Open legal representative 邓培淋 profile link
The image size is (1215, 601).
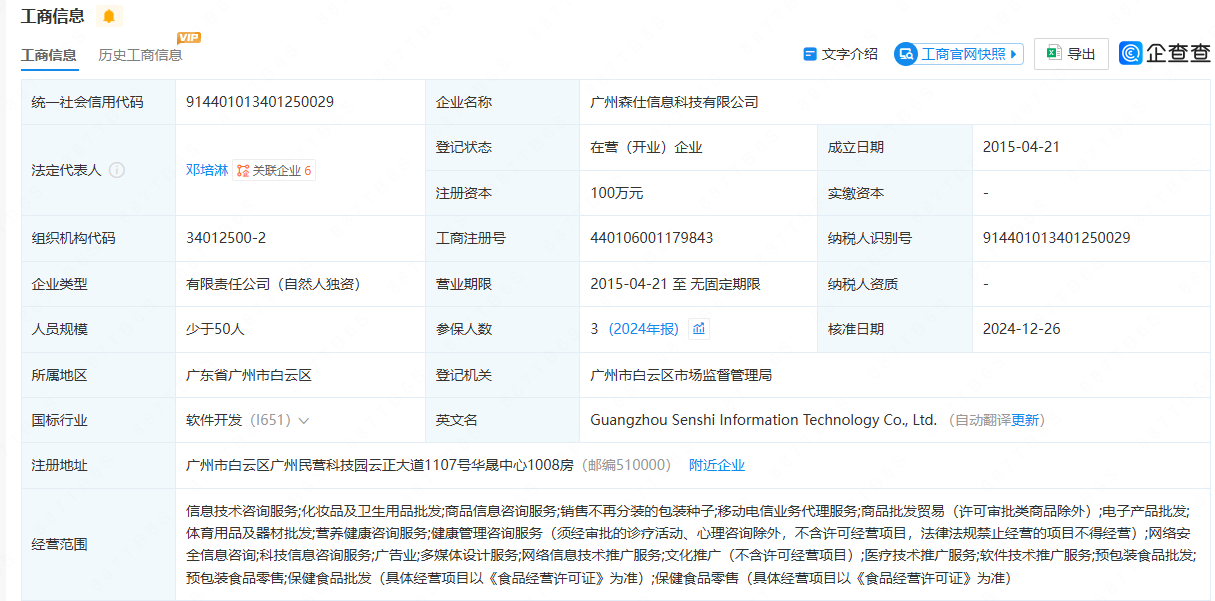coord(205,170)
